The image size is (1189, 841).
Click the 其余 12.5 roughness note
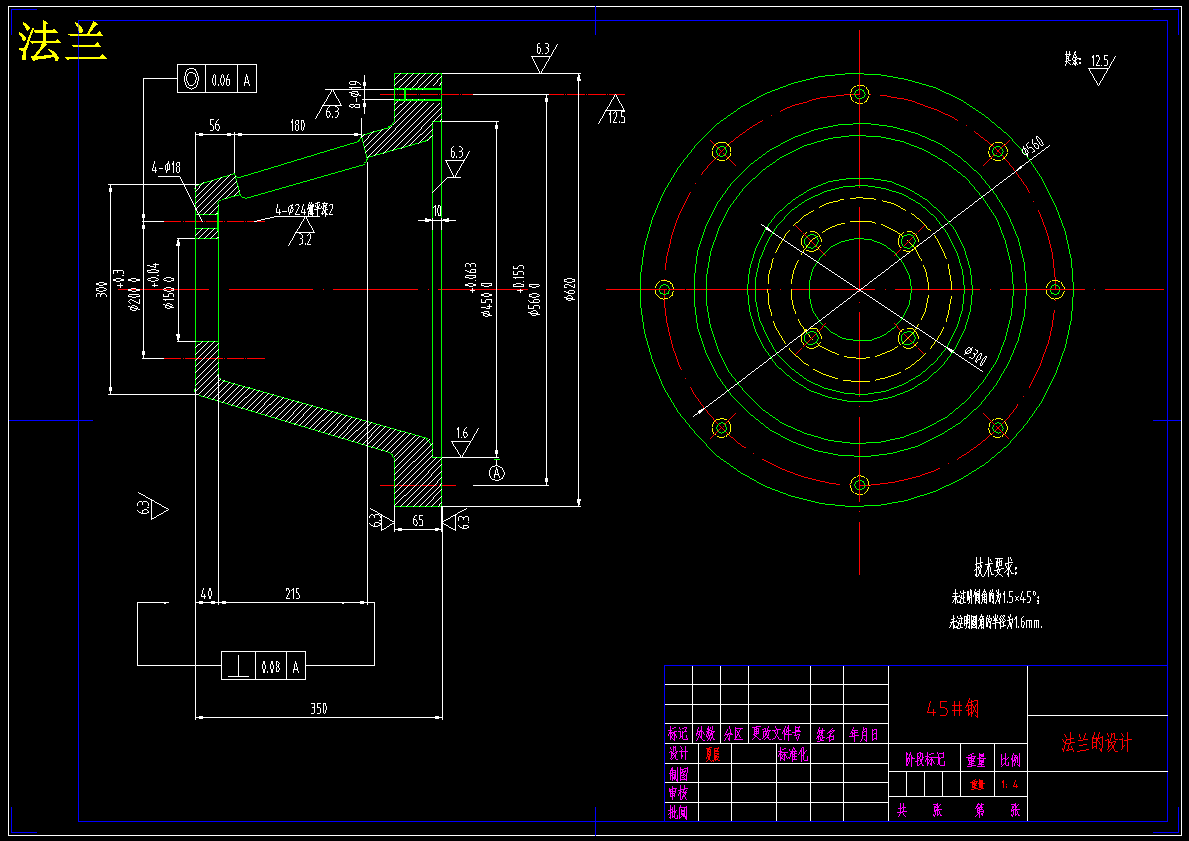pyautogui.click(x=1089, y=67)
